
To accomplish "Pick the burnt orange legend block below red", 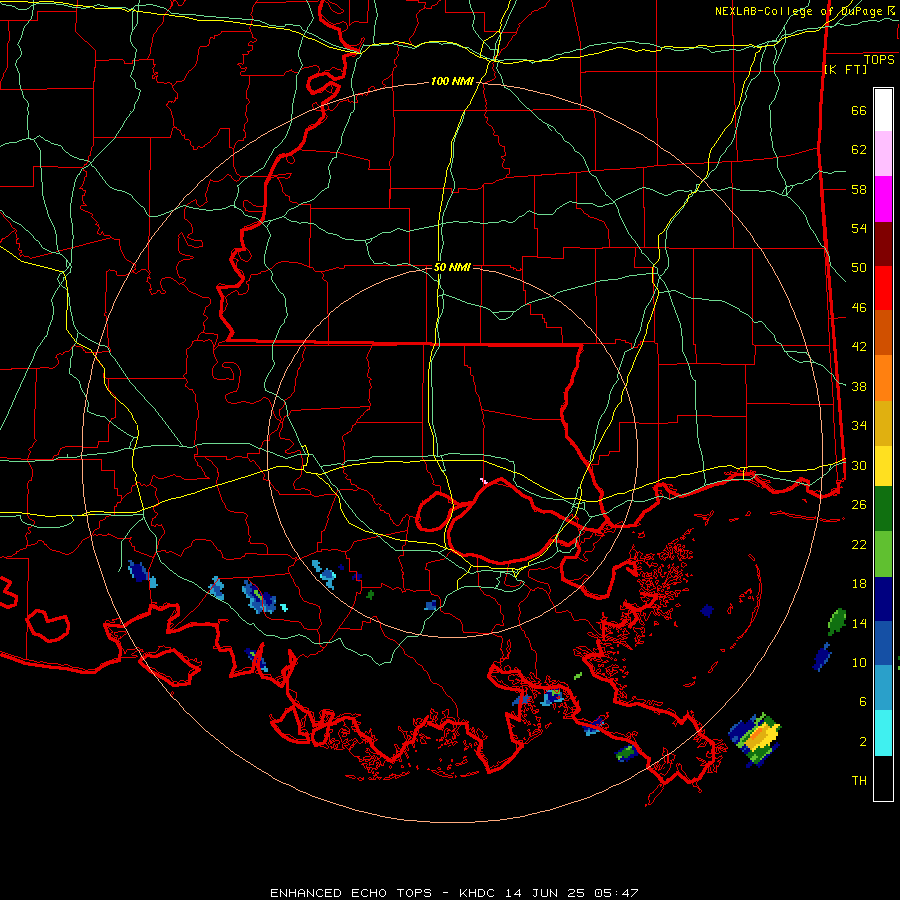I will pyautogui.click(x=883, y=332).
